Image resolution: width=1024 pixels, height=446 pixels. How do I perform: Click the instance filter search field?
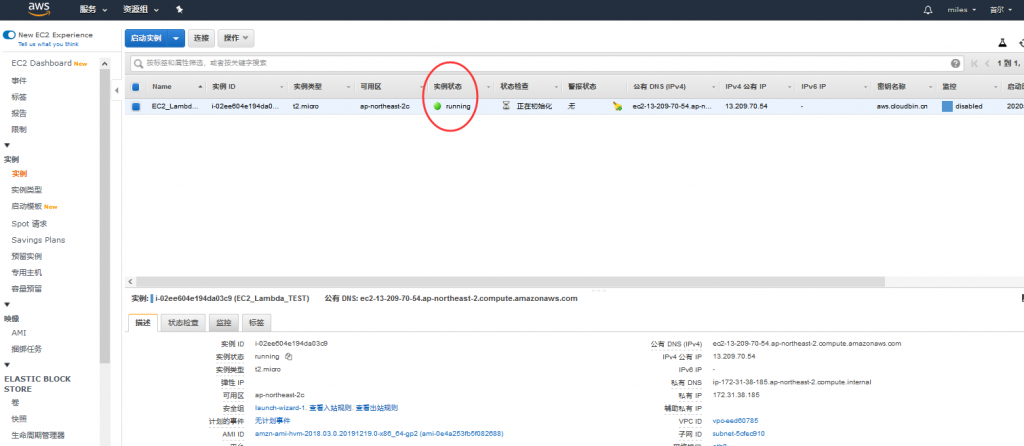(x=540, y=63)
